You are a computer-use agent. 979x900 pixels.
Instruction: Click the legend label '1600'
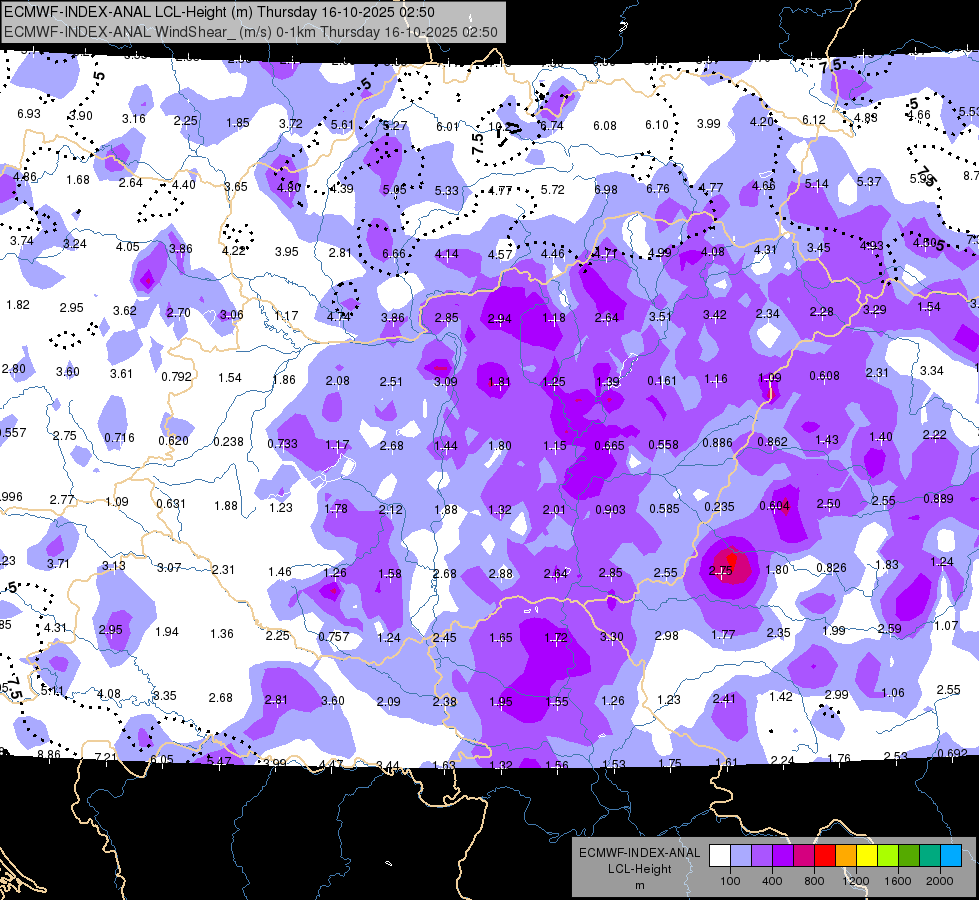click(897, 881)
